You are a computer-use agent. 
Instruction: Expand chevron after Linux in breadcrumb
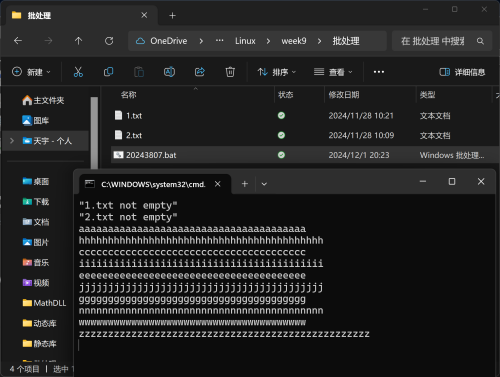(x=268, y=41)
